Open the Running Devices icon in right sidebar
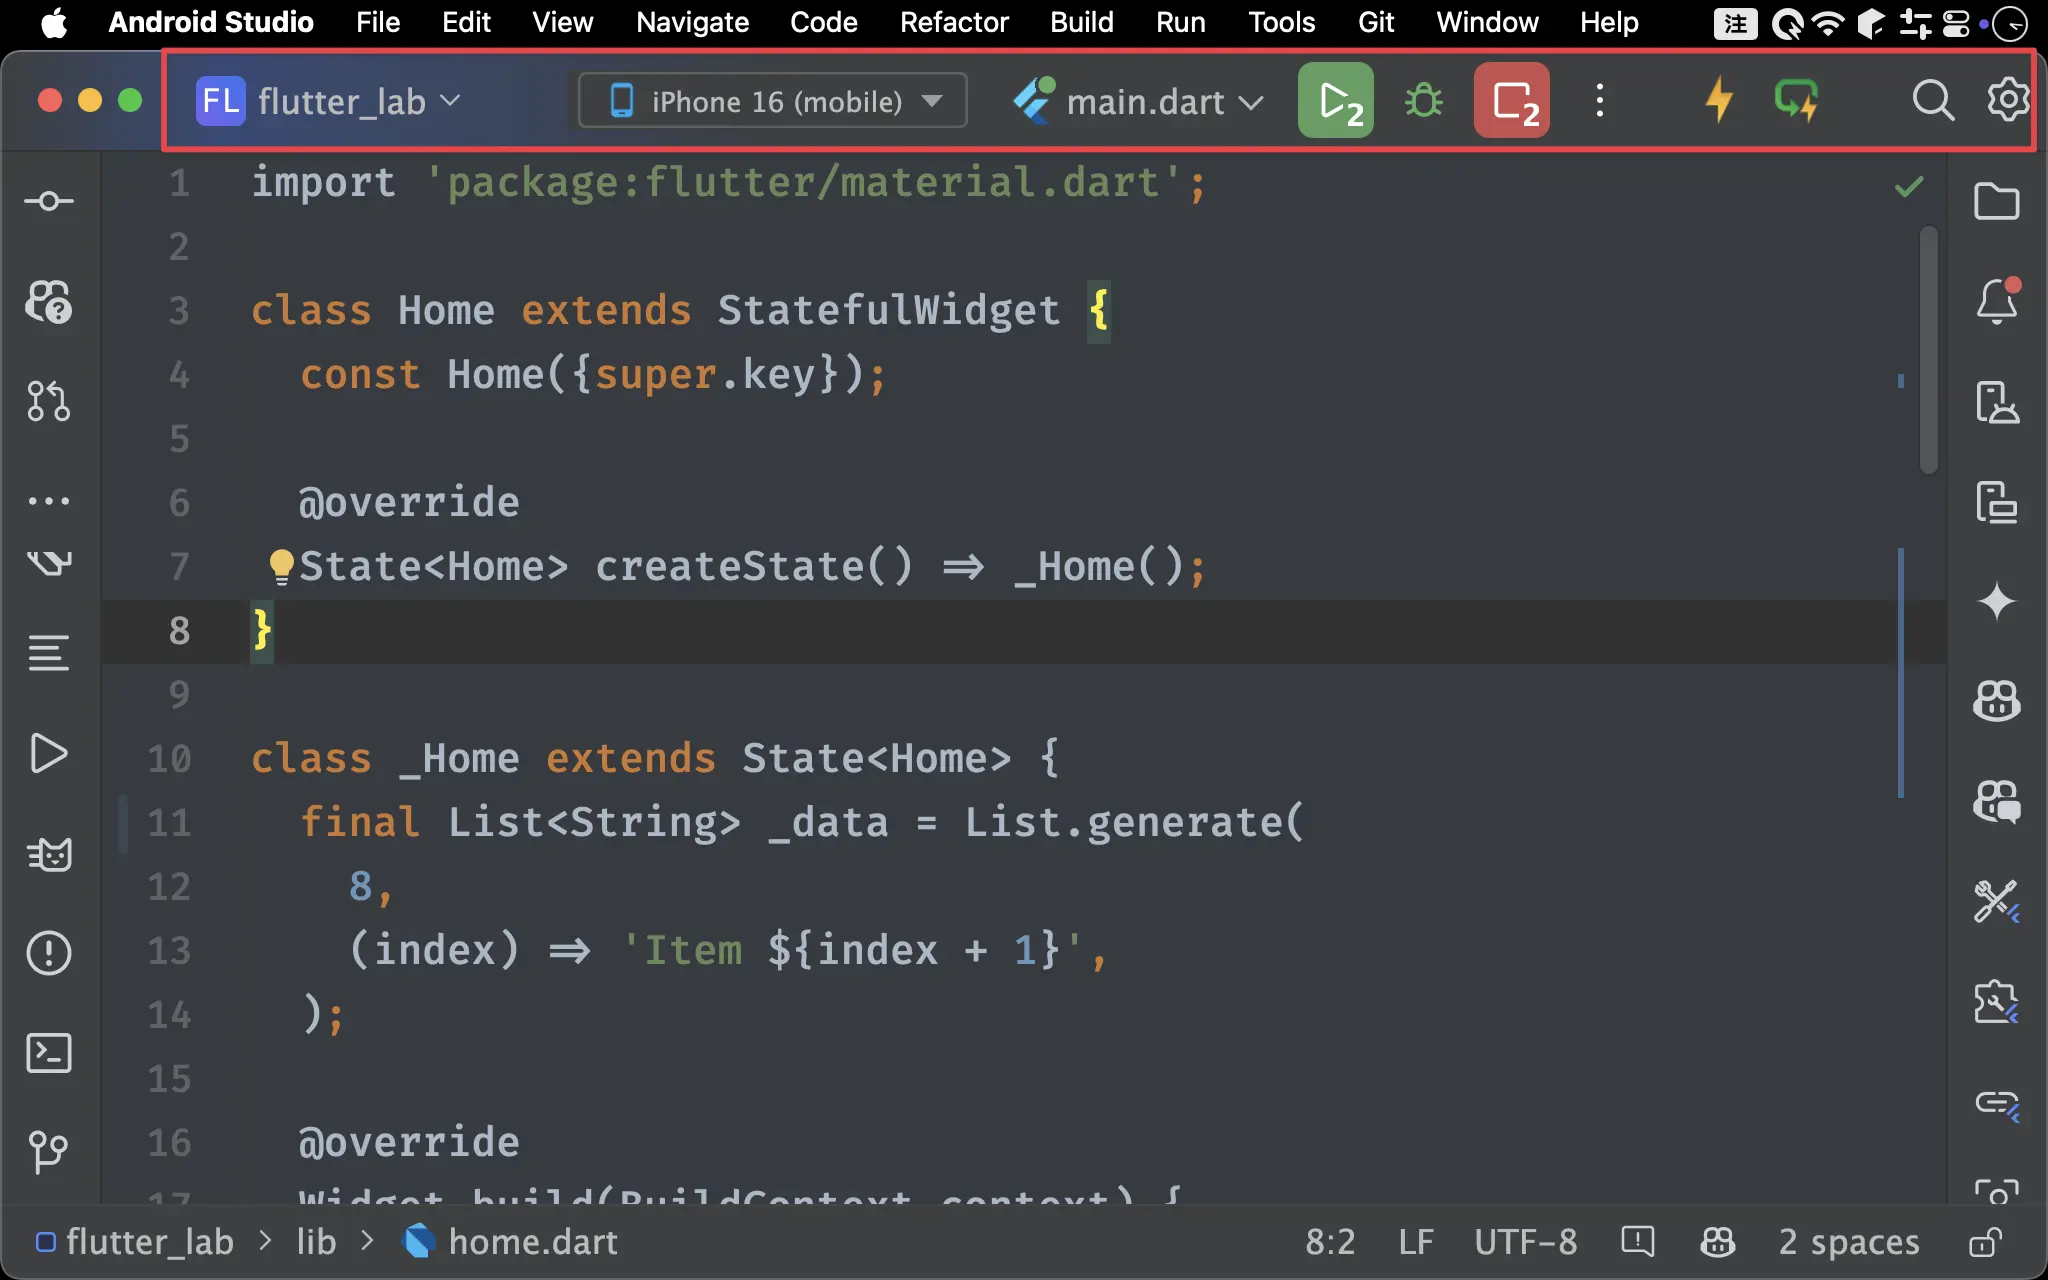 [1996, 501]
